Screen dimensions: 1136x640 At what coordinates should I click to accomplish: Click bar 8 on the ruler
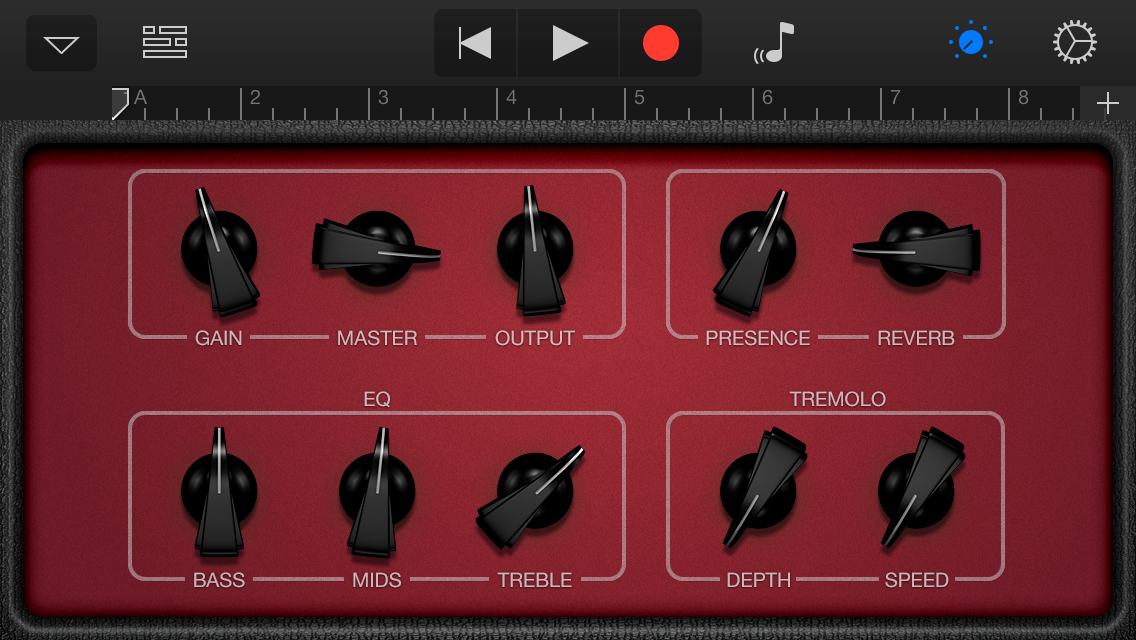click(x=1023, y=98)
